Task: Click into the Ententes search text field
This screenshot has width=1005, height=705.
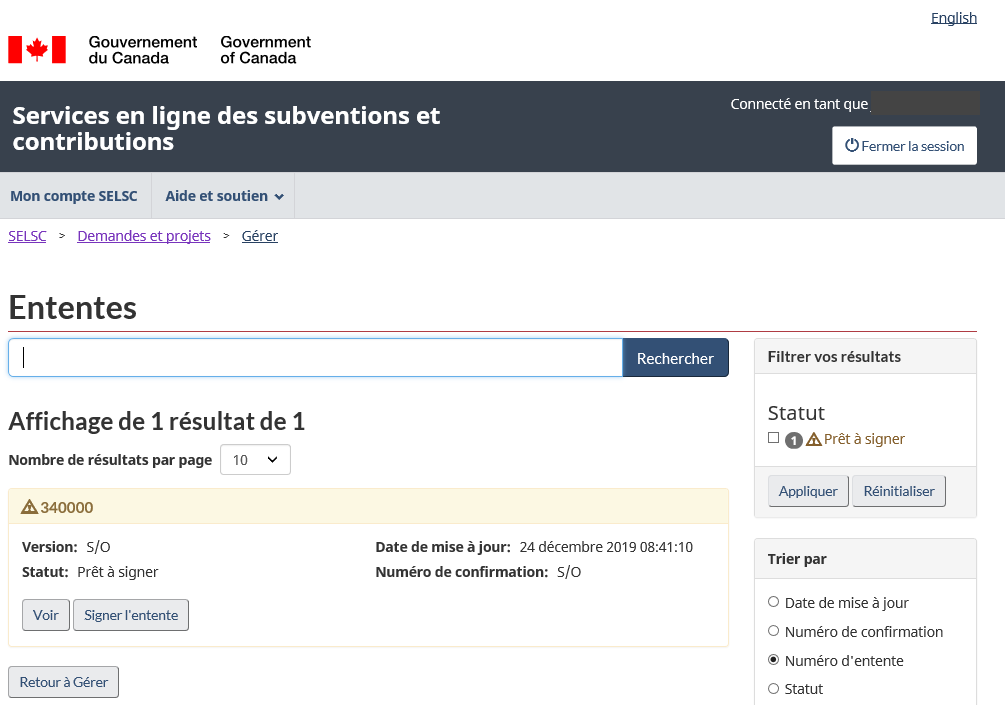Action: [315, 358]
